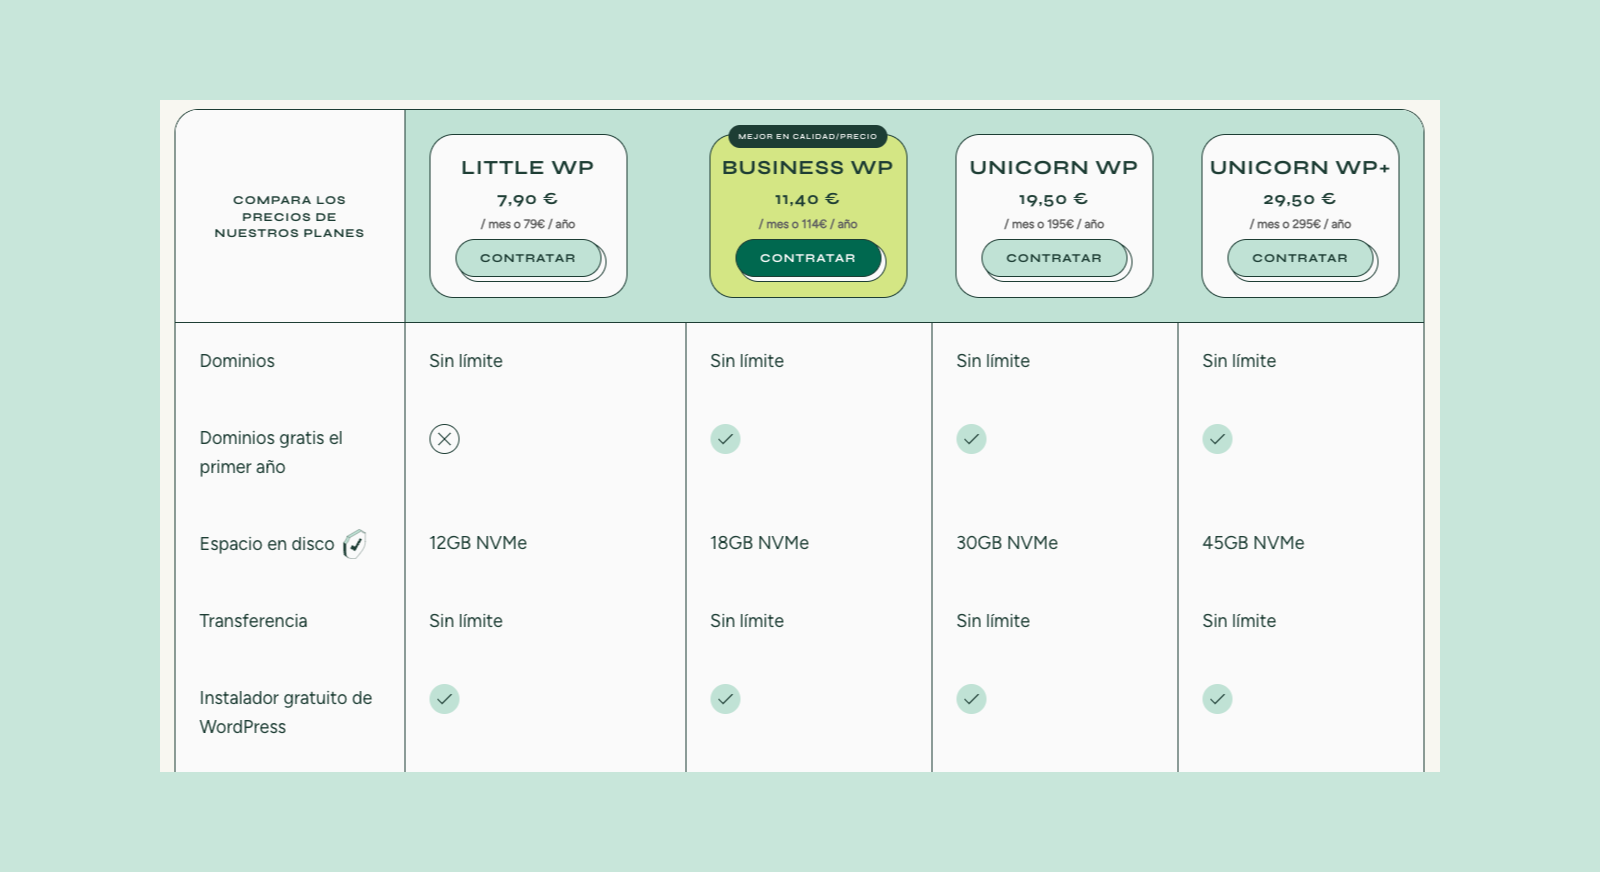
Task: Click Contratar under Unicorn WP+ plan
Action: click(1300, 258)
